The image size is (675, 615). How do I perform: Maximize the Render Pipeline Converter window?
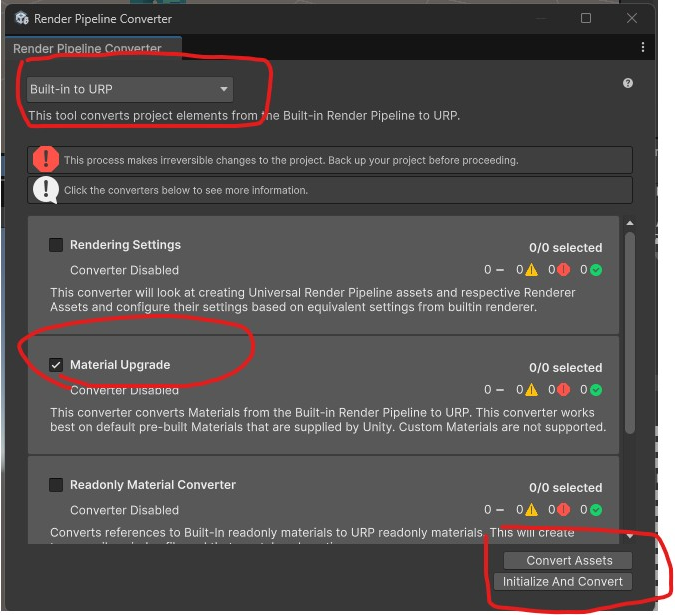click(586, 18)
